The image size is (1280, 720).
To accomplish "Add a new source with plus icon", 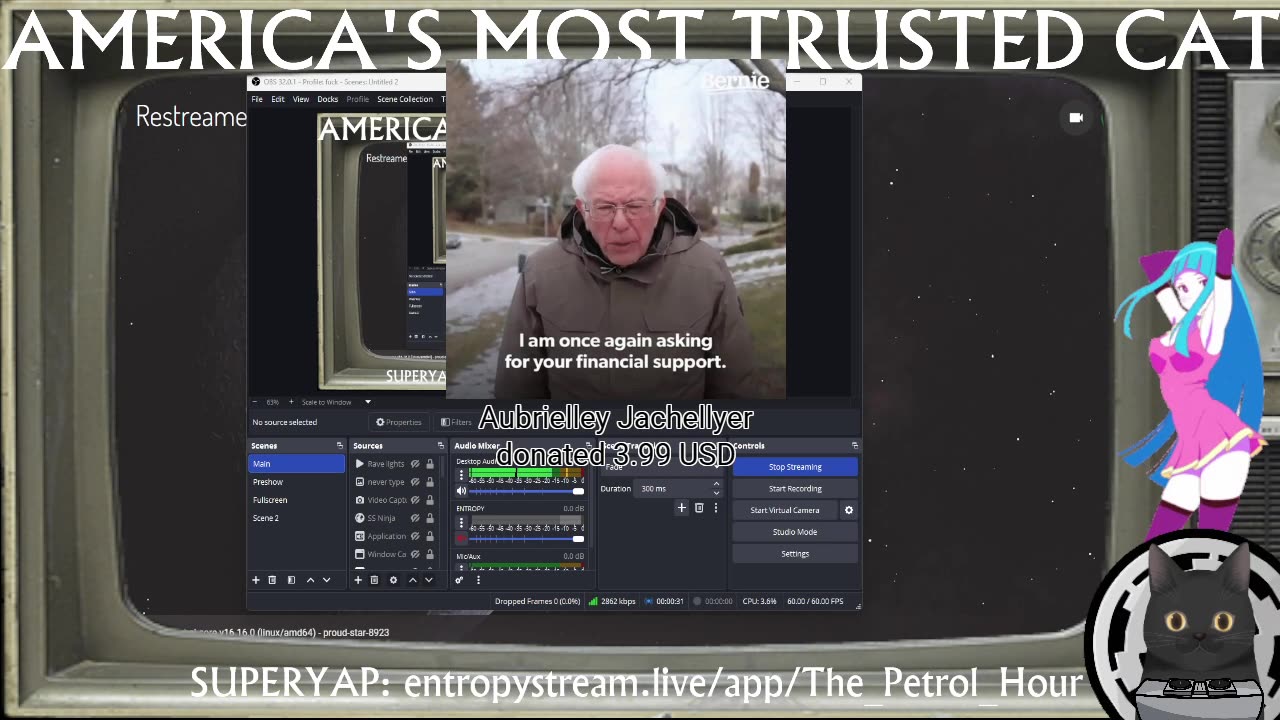I will tap(358, 580).
